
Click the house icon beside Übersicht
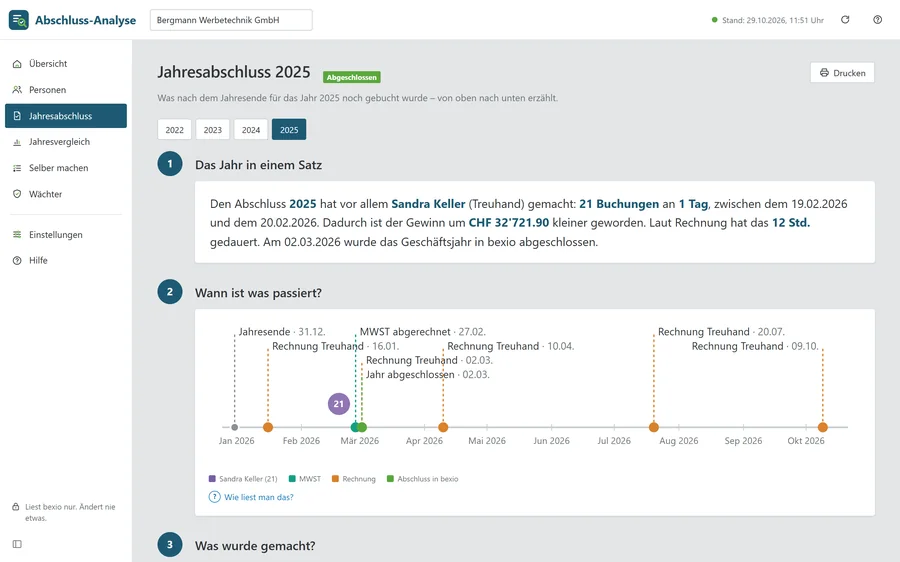pyautogui.click(x=17, y=64)
